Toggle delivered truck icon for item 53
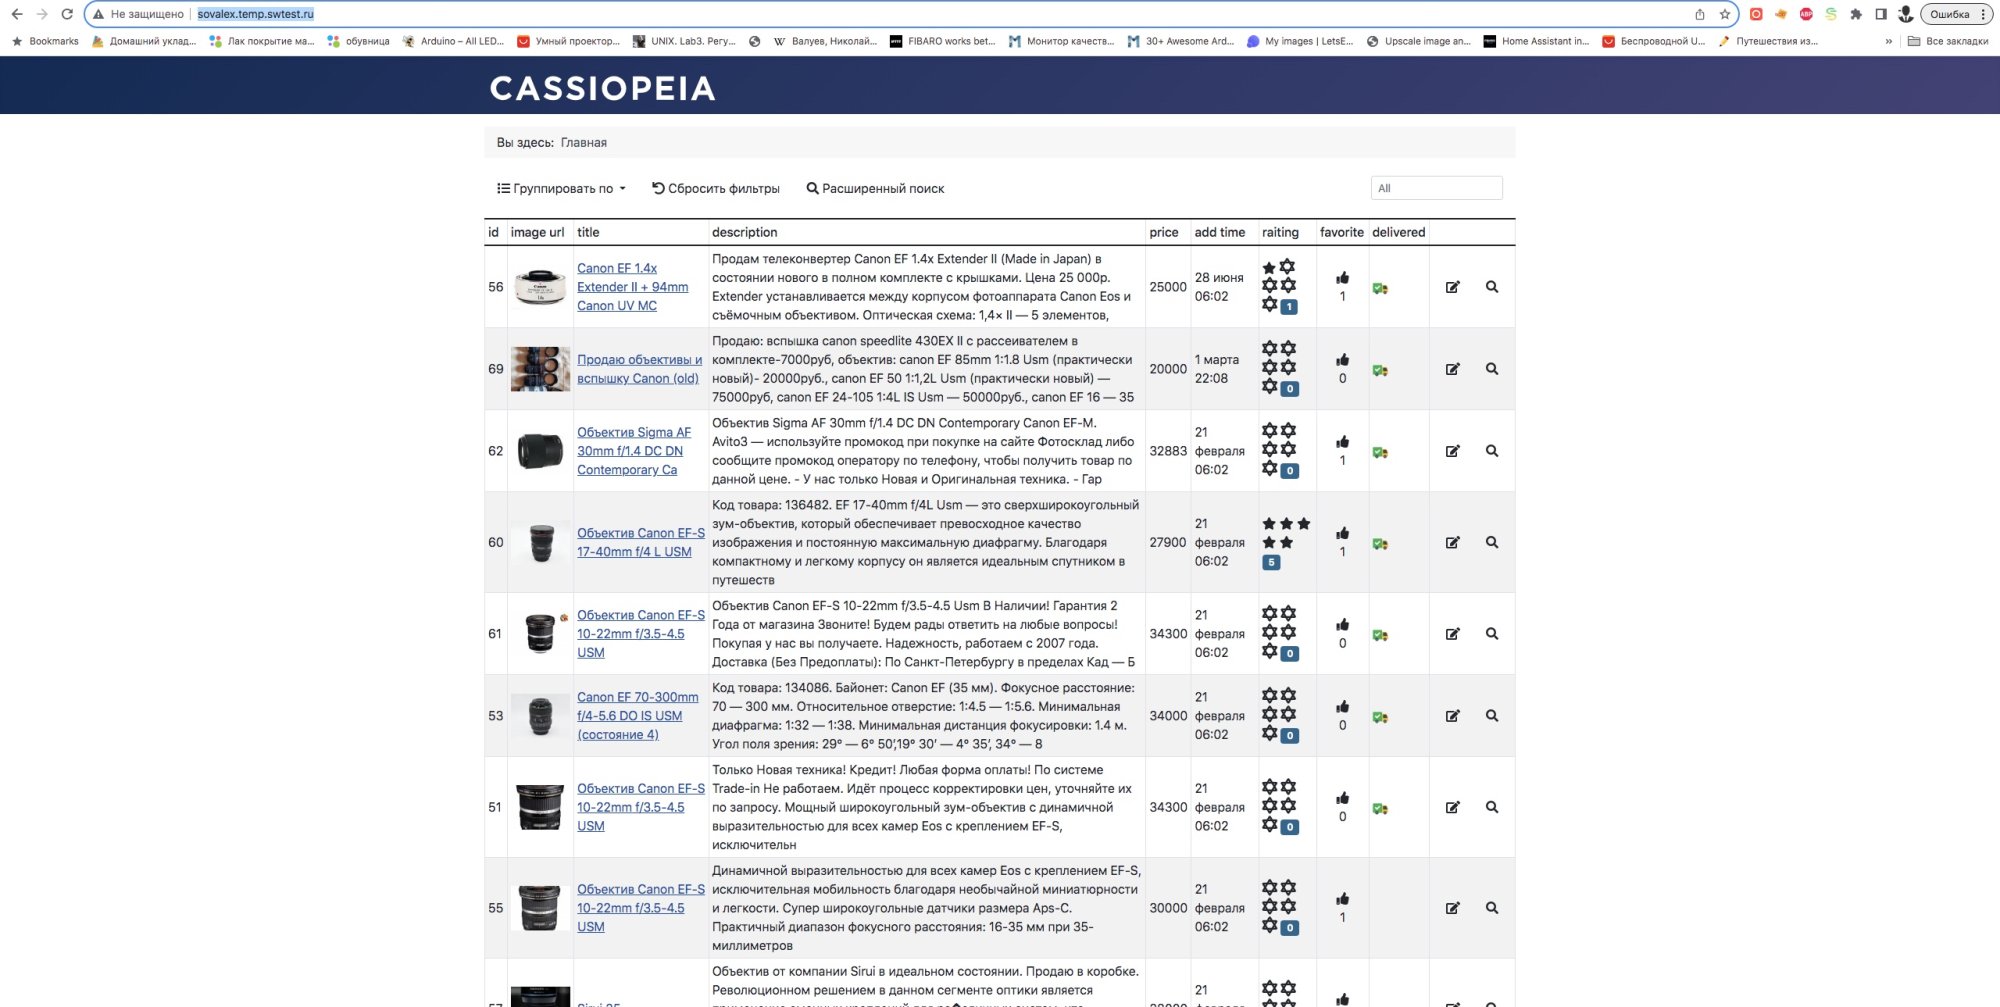 point(1380,717)
